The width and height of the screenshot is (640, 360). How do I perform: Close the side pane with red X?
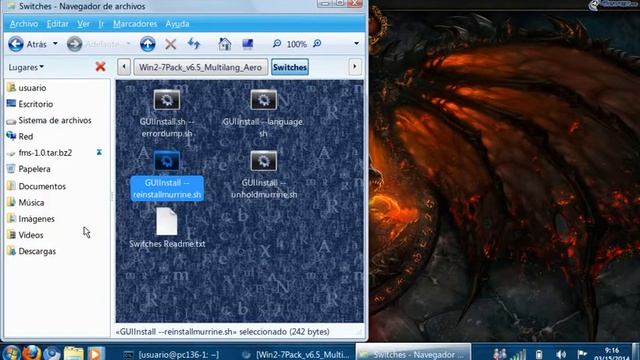pos(100,67)
